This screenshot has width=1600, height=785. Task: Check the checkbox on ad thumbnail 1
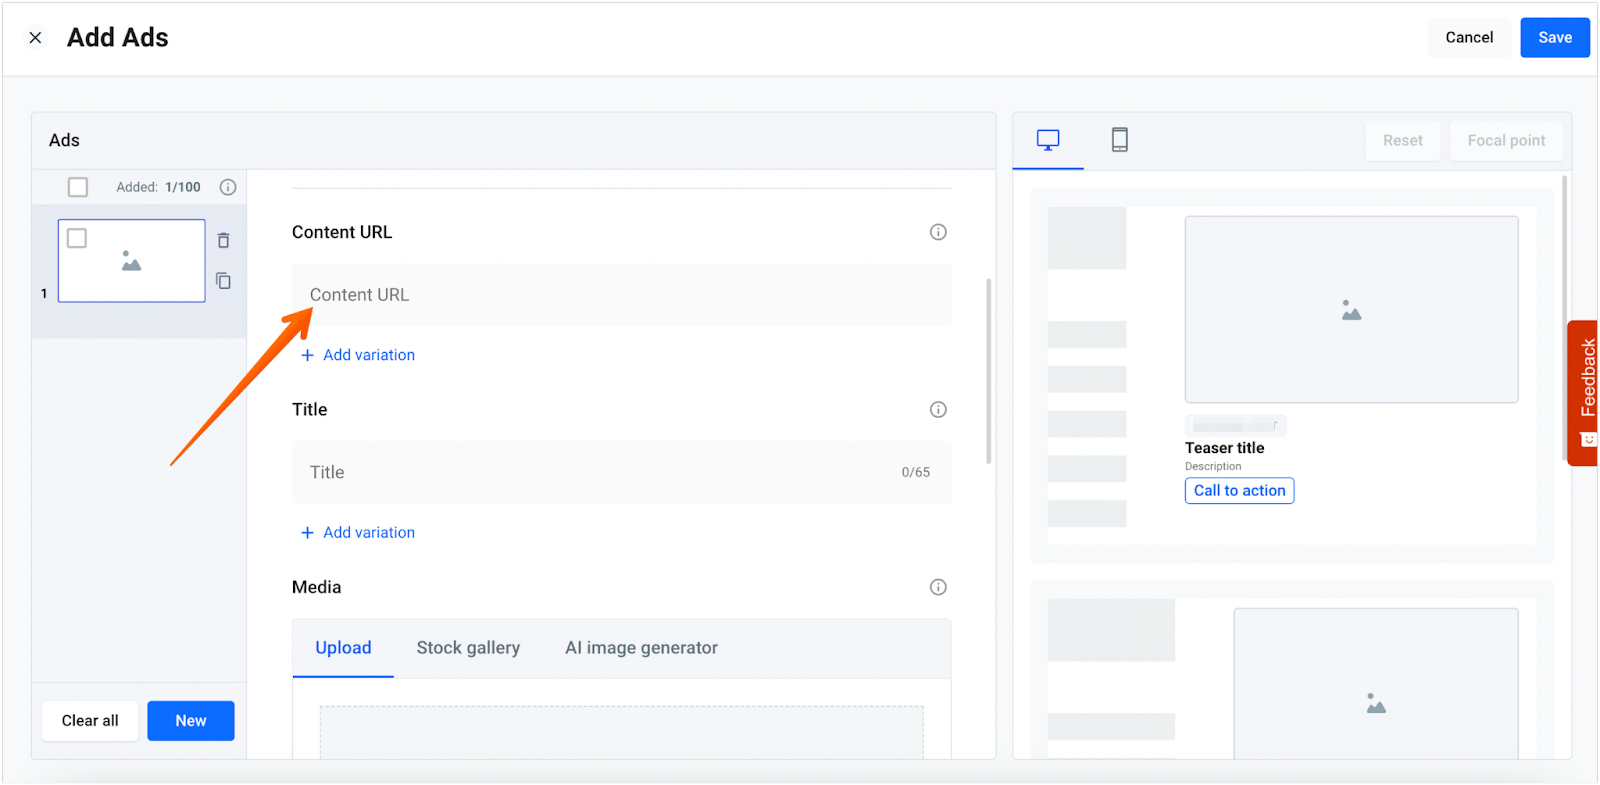click(x=77, y=238)
